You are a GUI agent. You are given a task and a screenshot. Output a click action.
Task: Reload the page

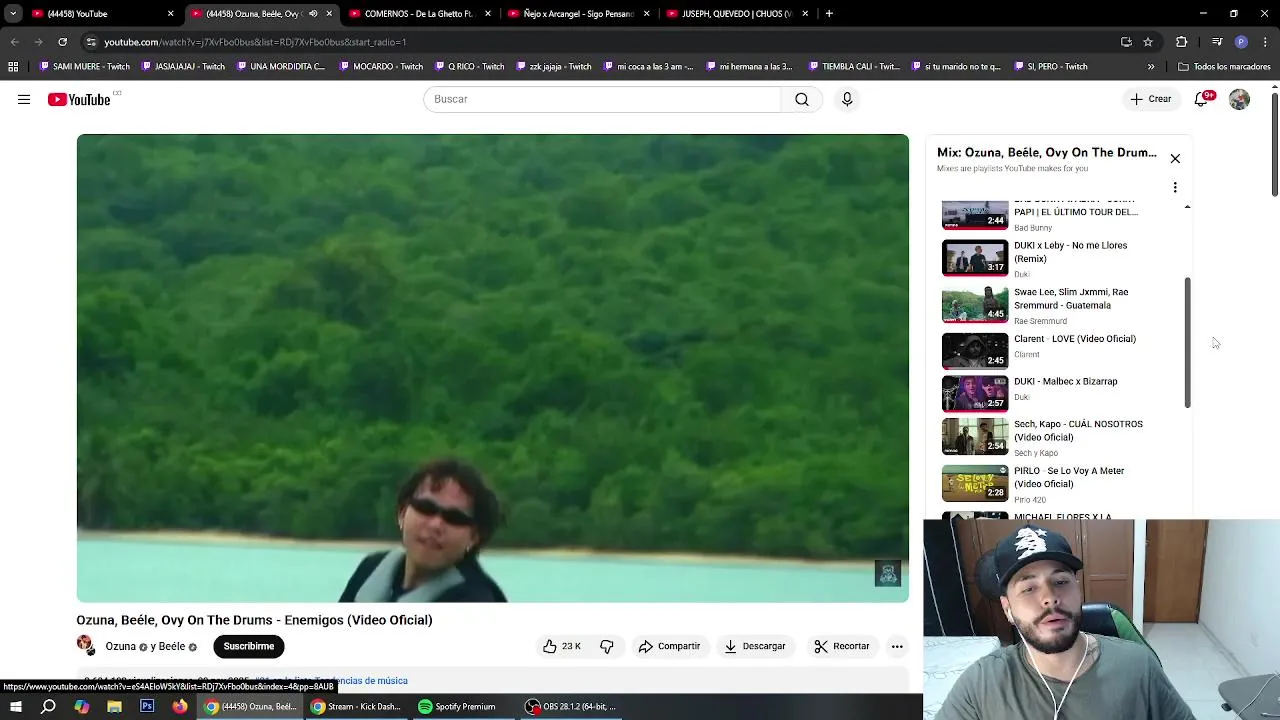62,42
